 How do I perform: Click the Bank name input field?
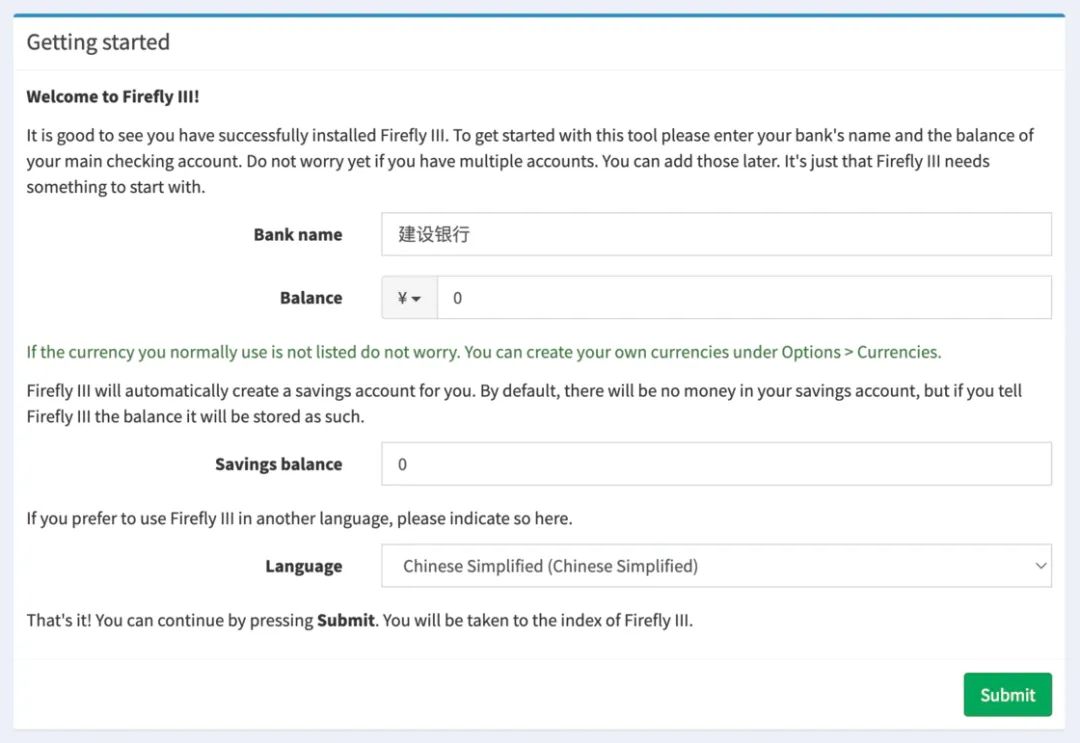[x=716, y=234]
